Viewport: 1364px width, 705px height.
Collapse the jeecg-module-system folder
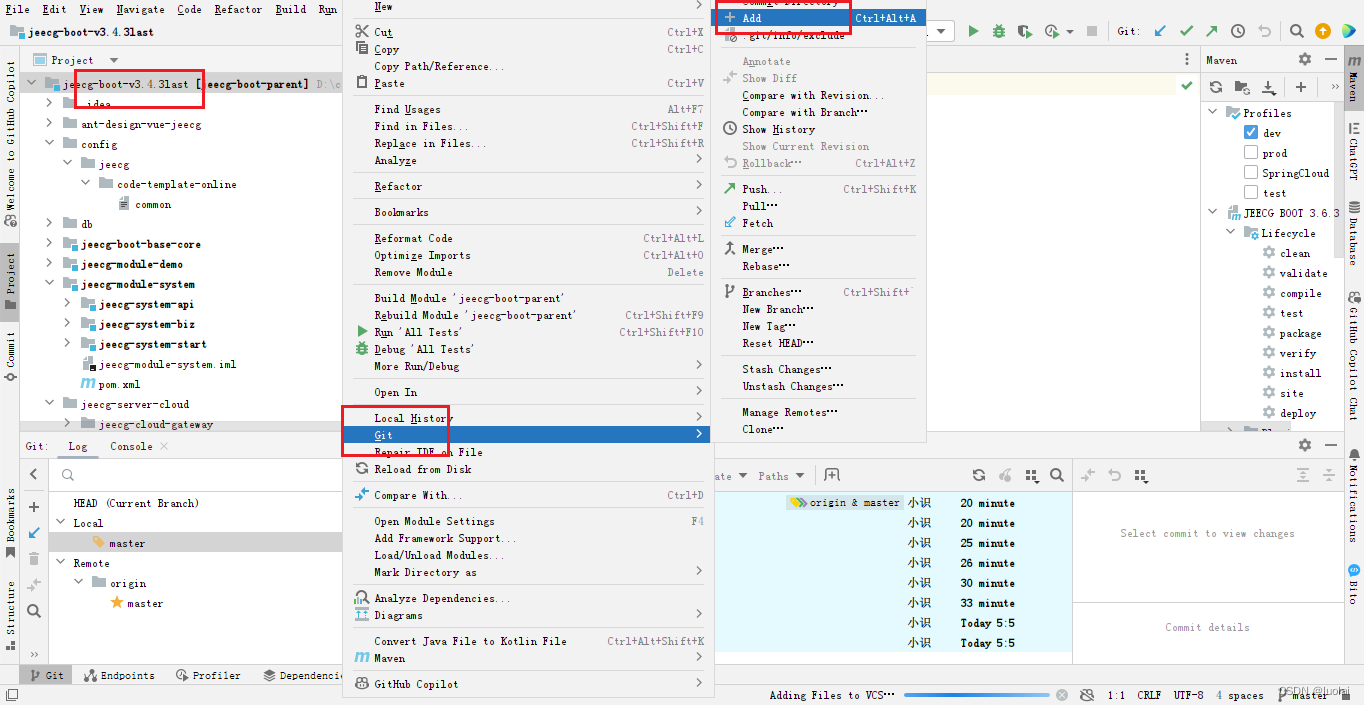click(49, 283)
